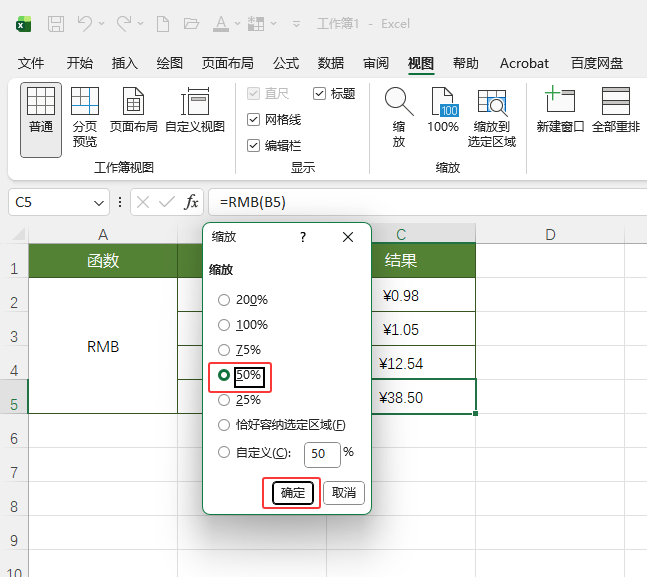Open Insert Function fx dialog
This screenshot has width=647, height=577.
point(191,202)
